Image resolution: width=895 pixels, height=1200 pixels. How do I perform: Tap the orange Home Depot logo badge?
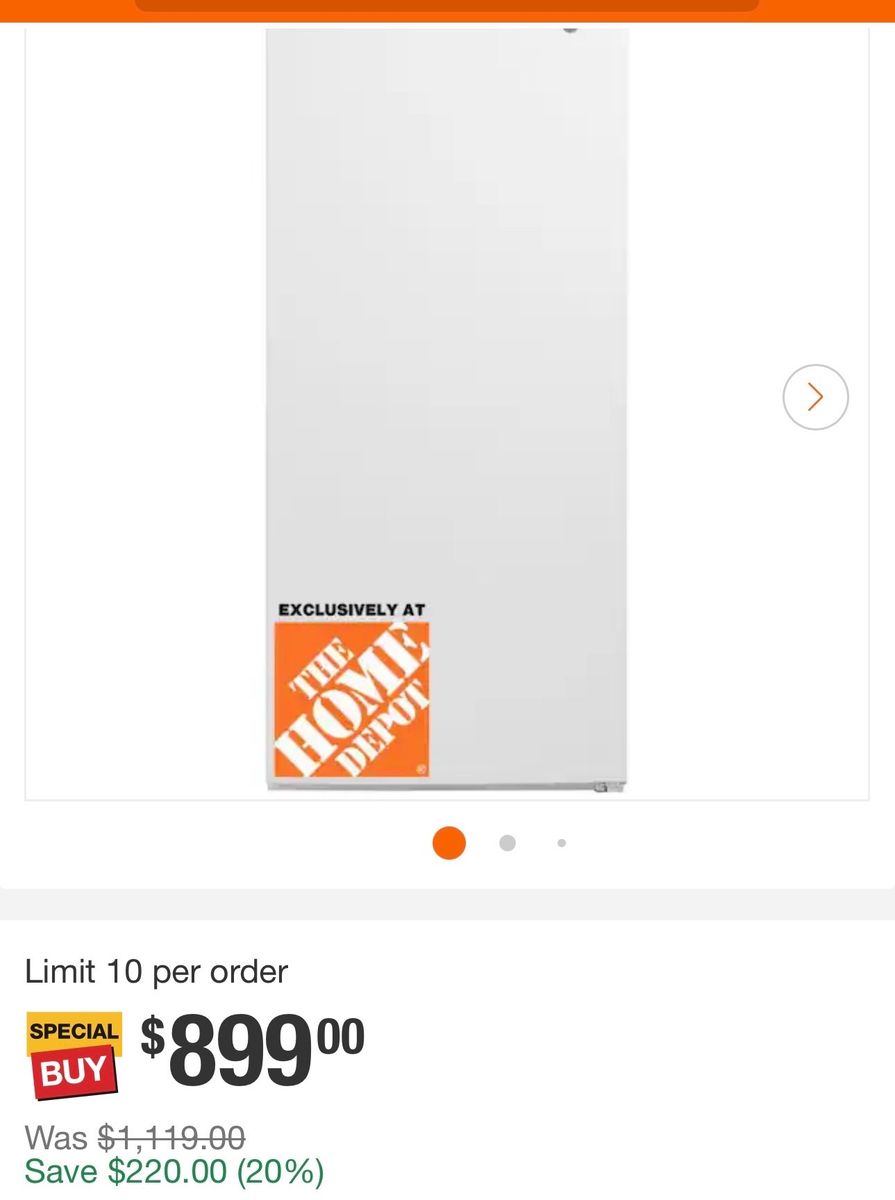(352, 700)
